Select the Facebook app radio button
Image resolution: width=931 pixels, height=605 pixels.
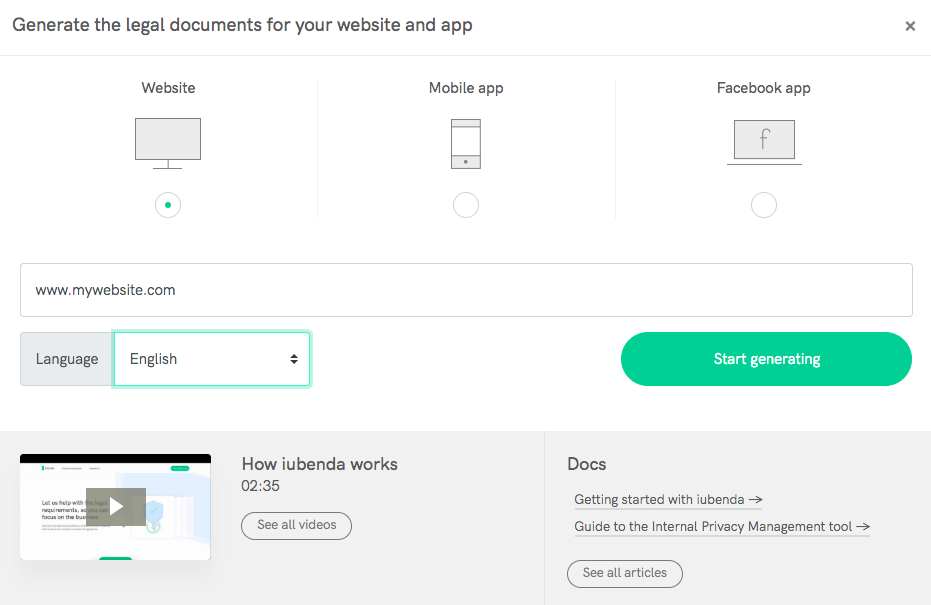click(764, 205)
